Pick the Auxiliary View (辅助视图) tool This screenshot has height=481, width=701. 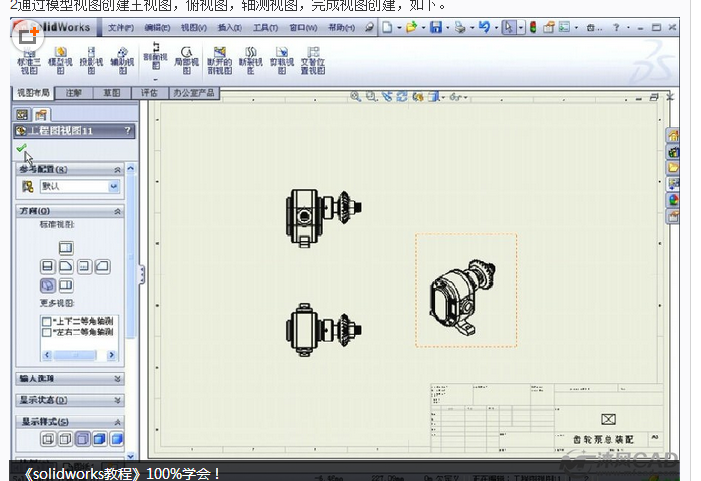pos(122,60)
